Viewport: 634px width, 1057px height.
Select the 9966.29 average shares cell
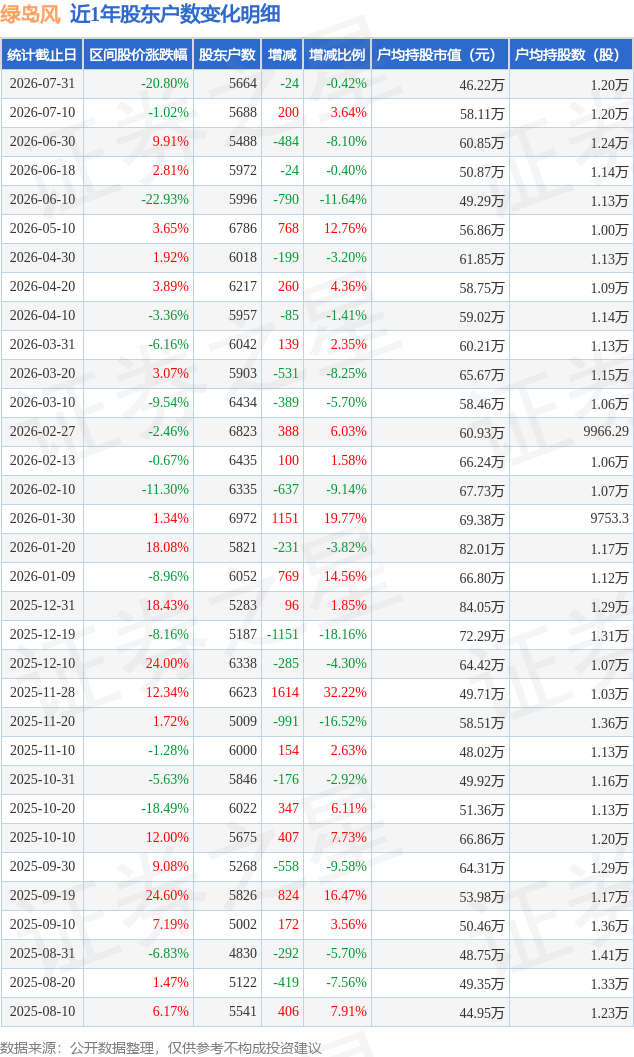coord(606,431)
